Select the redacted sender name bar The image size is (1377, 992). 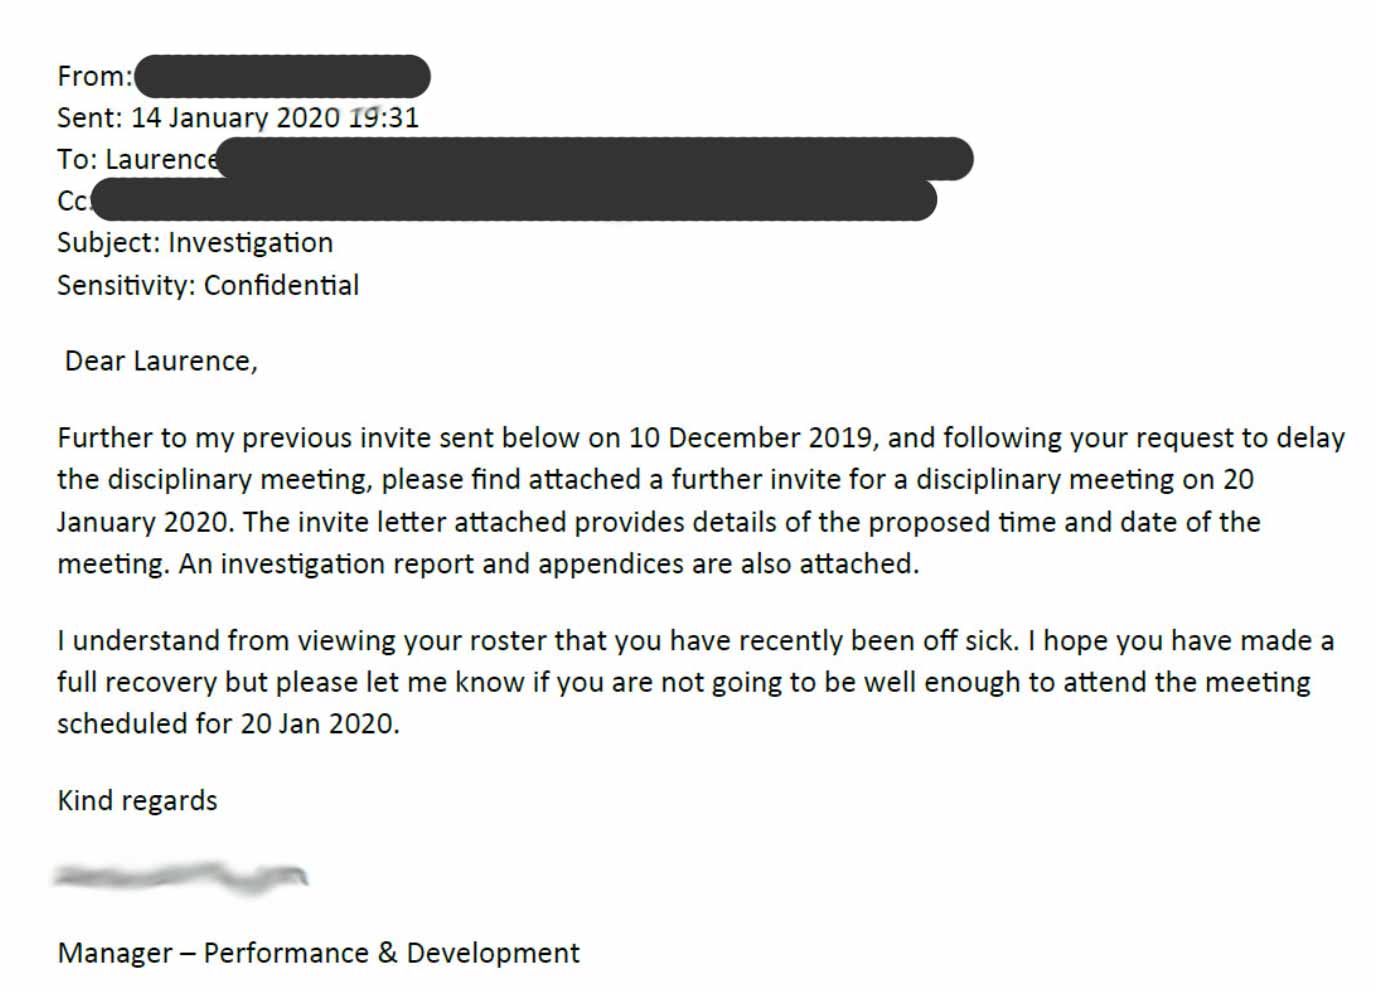point(282,77)
